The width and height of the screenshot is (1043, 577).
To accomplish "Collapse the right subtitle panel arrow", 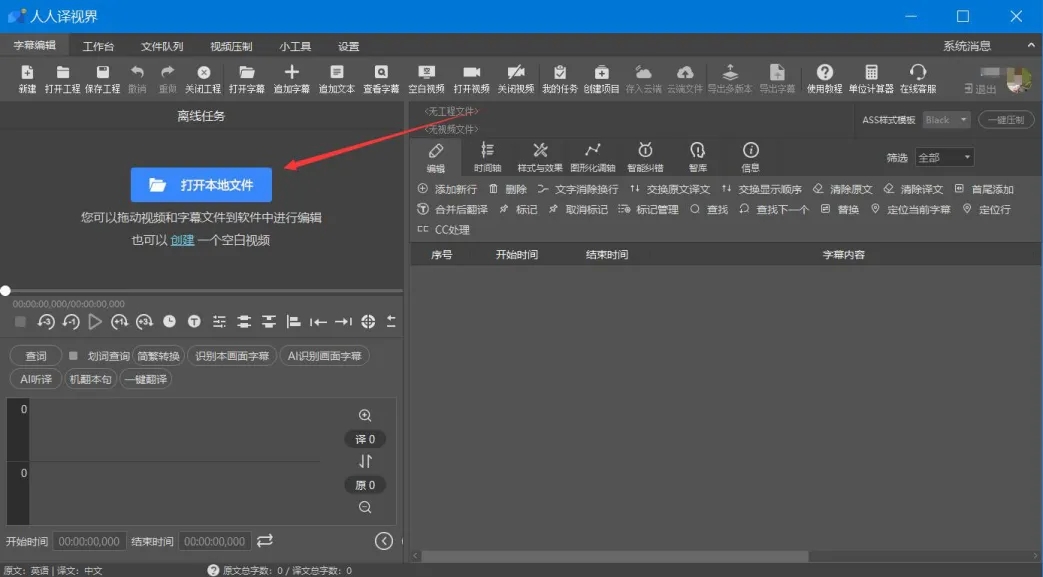I will pyautogui.click(x=384, y=541).
